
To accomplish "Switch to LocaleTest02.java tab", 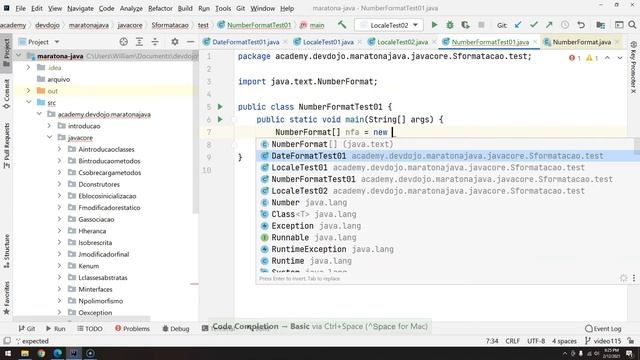I will [x=402, y=42].
